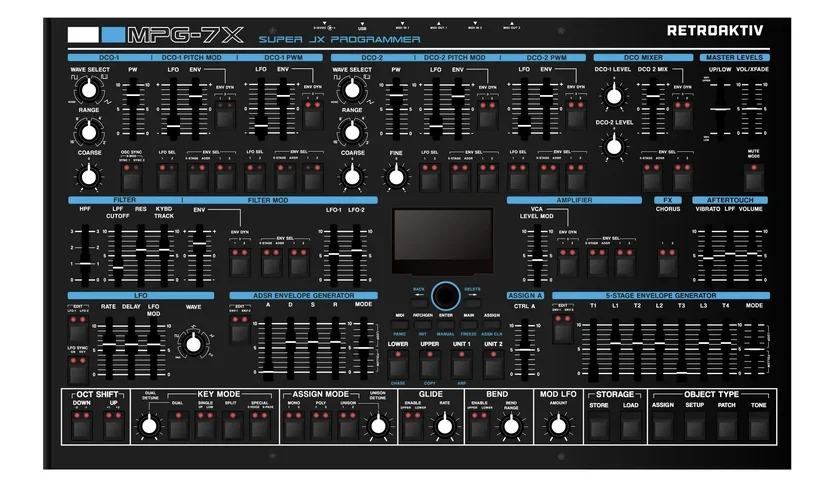Click the Mod LFO Amount knob

(x=558, y=426)
